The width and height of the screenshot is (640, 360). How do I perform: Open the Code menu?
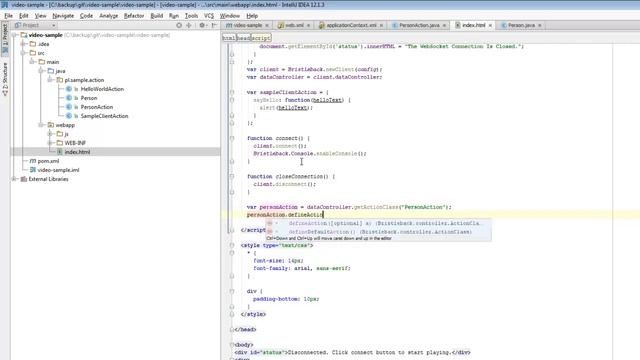click(x=86, y=16)
